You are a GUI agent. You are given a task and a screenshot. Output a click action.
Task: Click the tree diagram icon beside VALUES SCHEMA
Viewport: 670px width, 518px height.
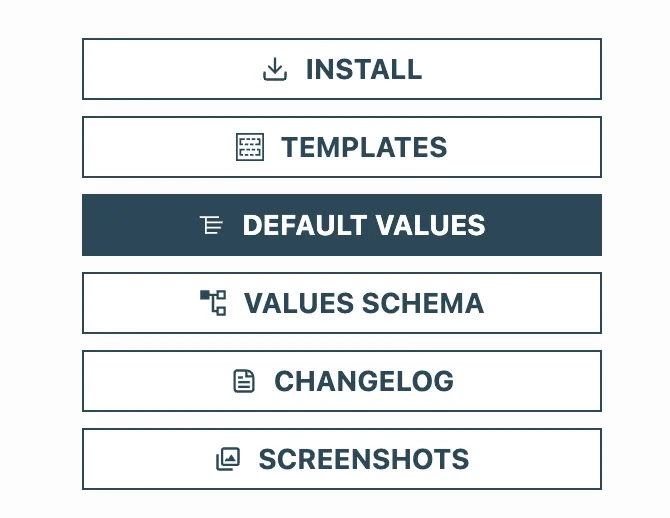213,303
